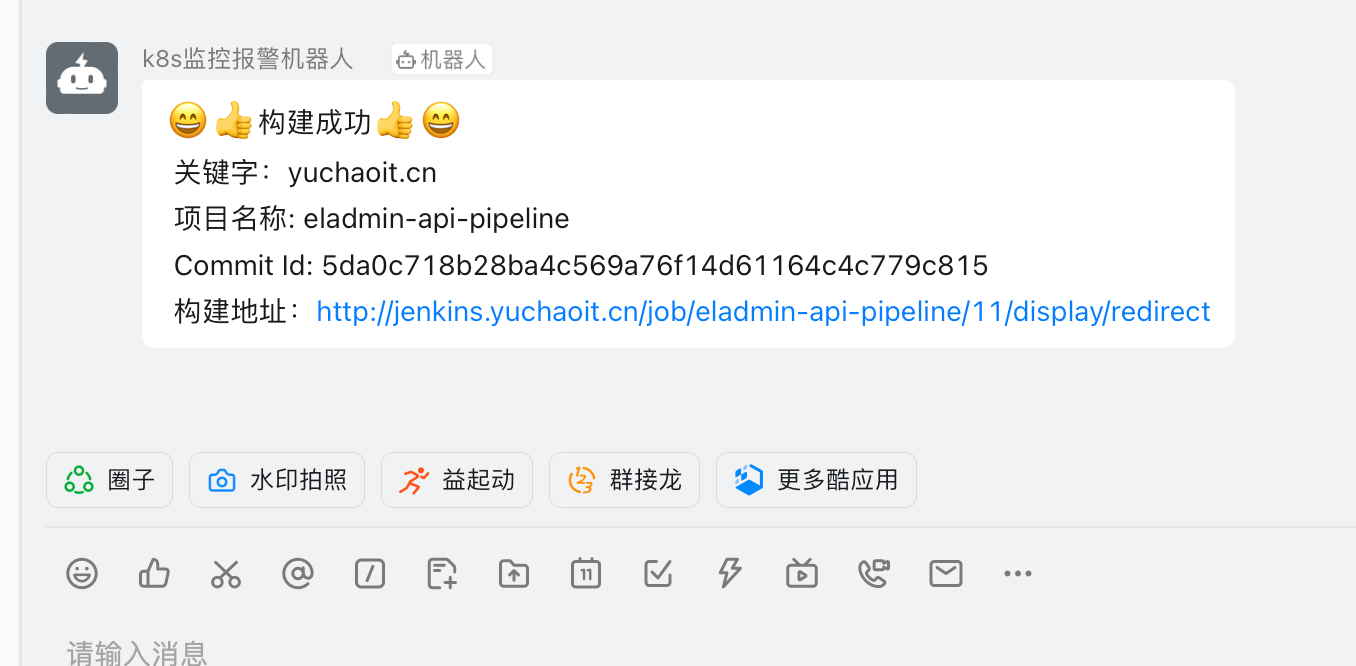
Task: Start a live broadcast with TV icon
Action: tap(802, 574)
